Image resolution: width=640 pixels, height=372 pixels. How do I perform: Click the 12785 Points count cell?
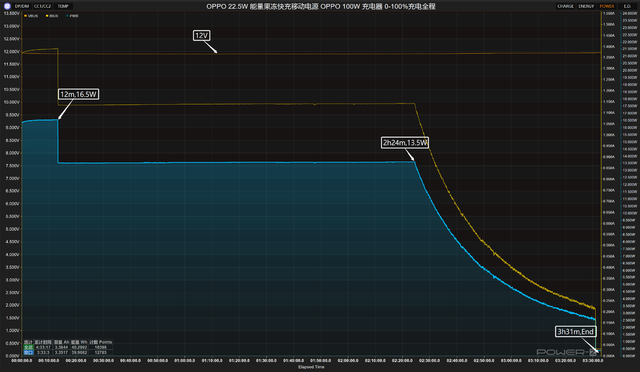[x=100, y=352]
